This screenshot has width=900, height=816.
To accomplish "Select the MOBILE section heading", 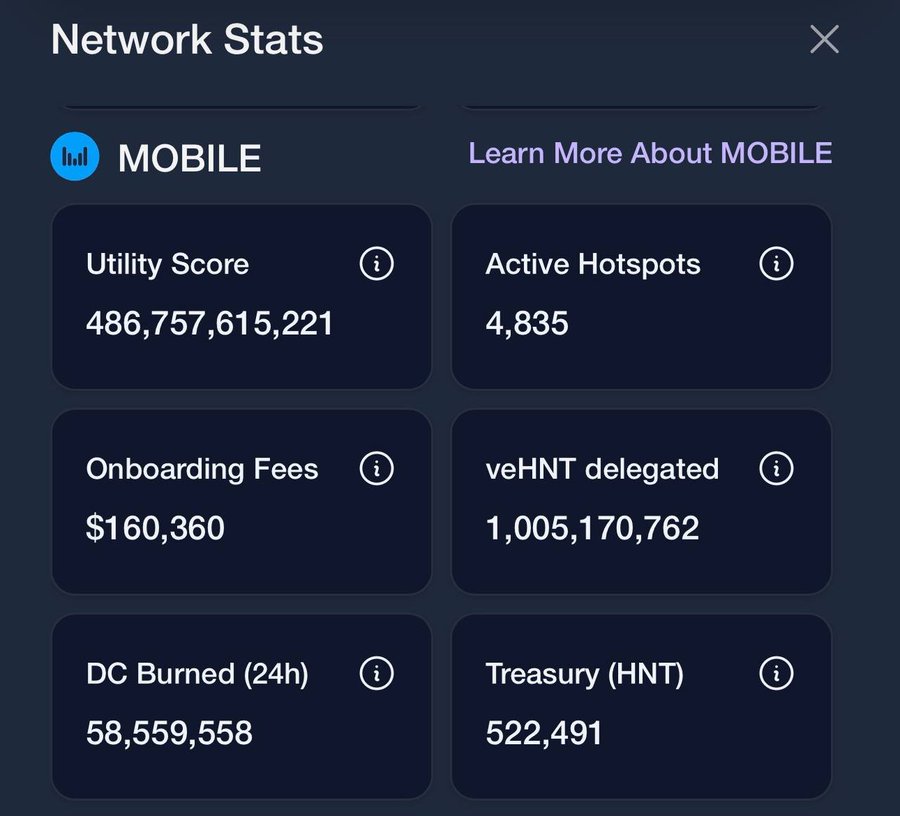I will tap(189, 158).
